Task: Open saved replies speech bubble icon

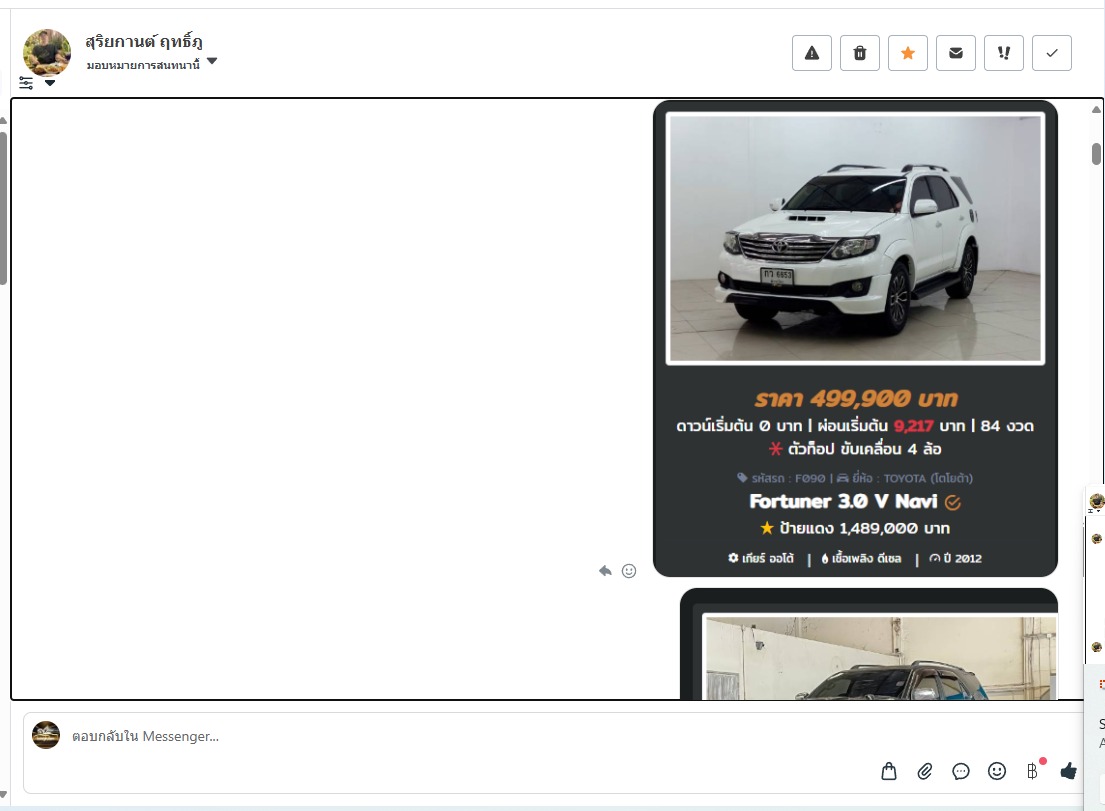Action: pos(961,772)
